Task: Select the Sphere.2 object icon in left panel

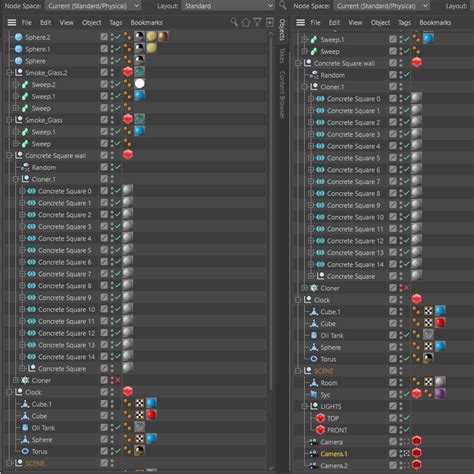Action: click(x=19, y=37)
